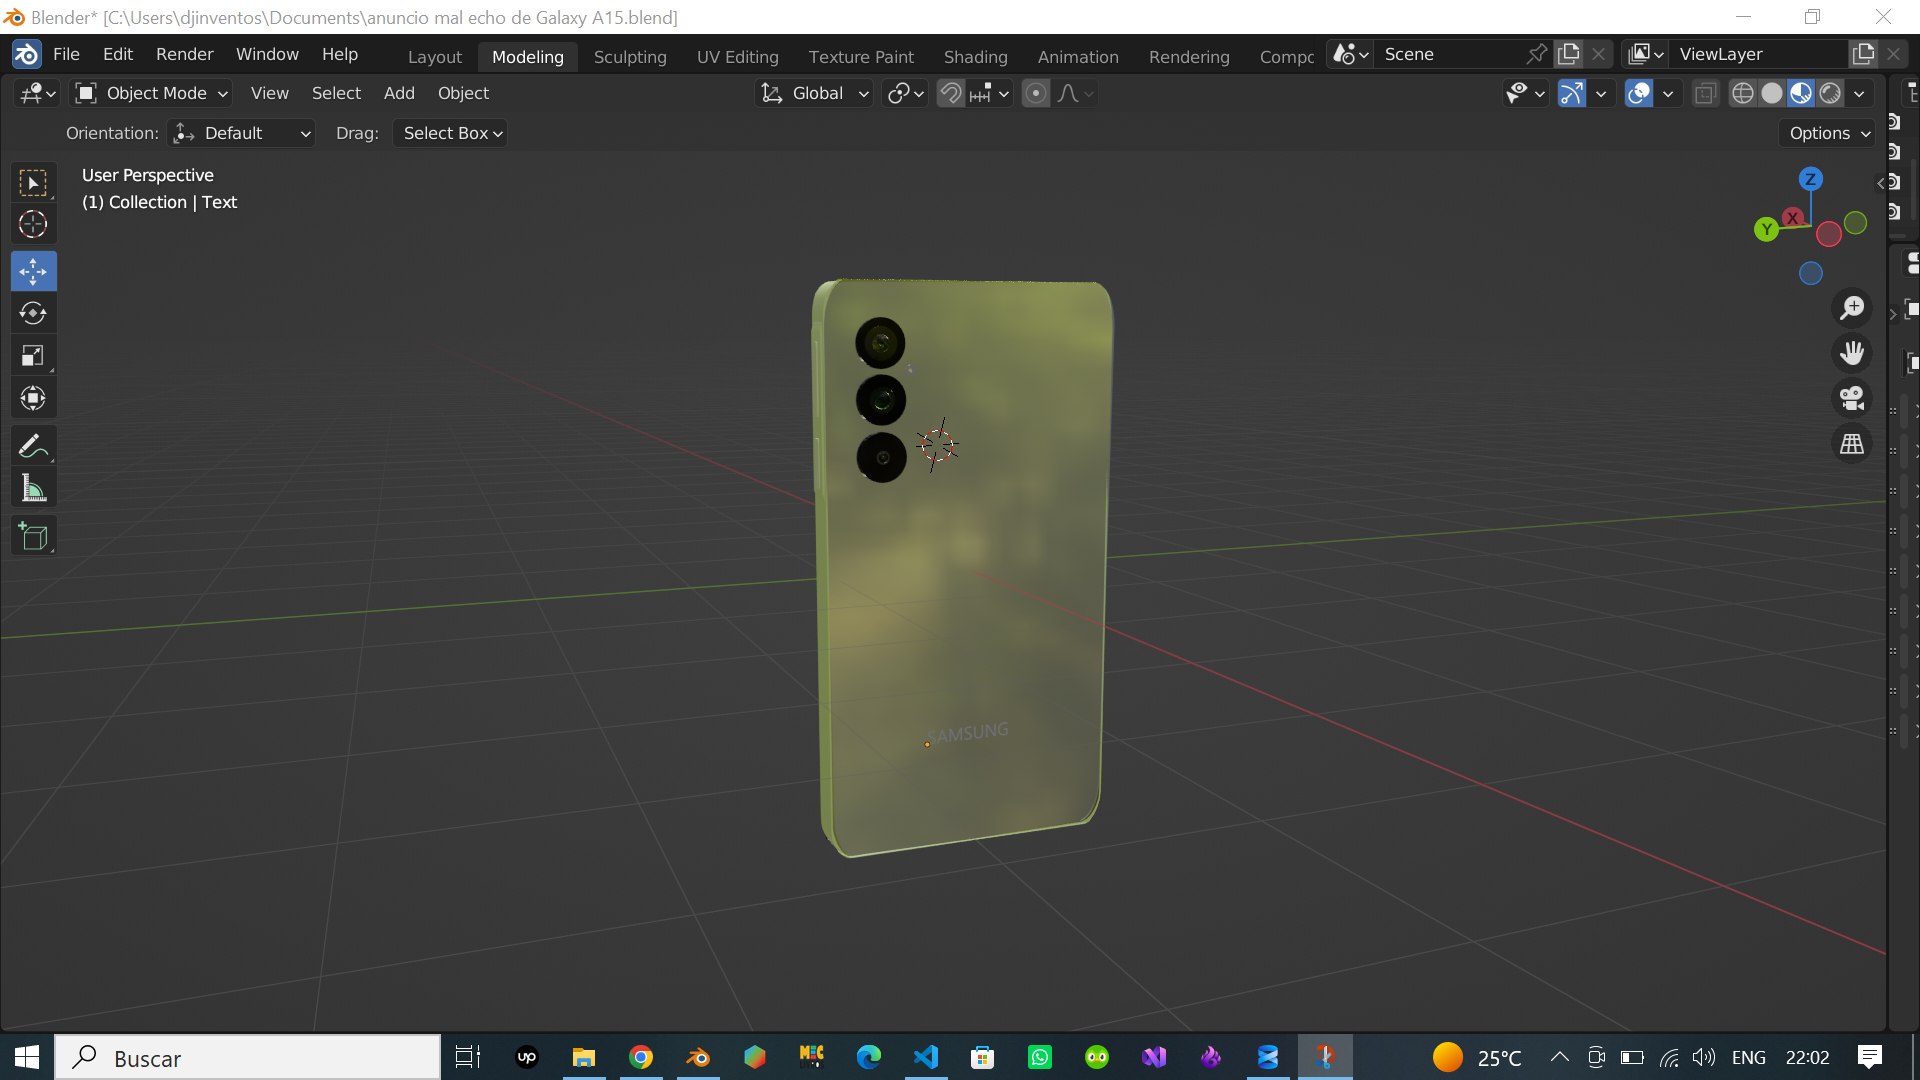Switch to the Sculpting workspace tab

(x=630, y=57)
